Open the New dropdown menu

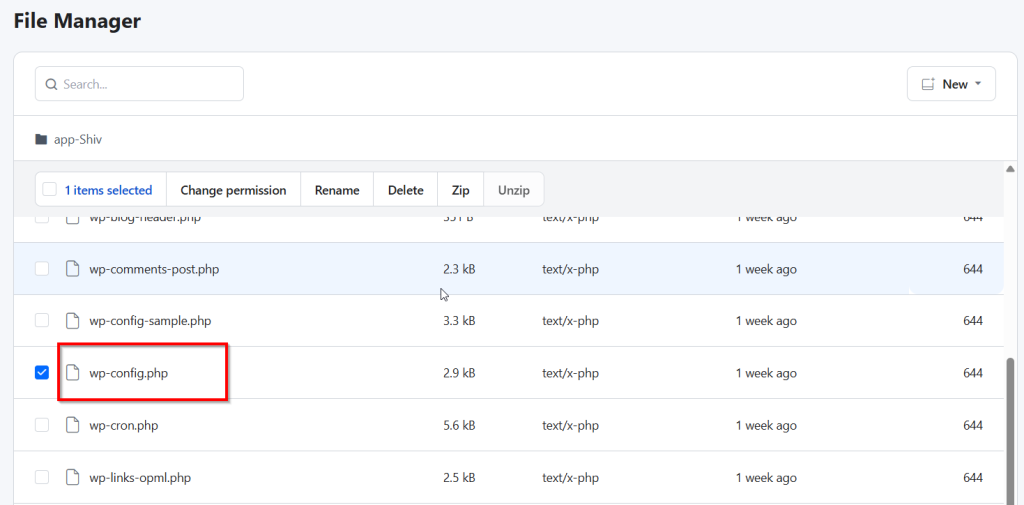coord(951,85)
